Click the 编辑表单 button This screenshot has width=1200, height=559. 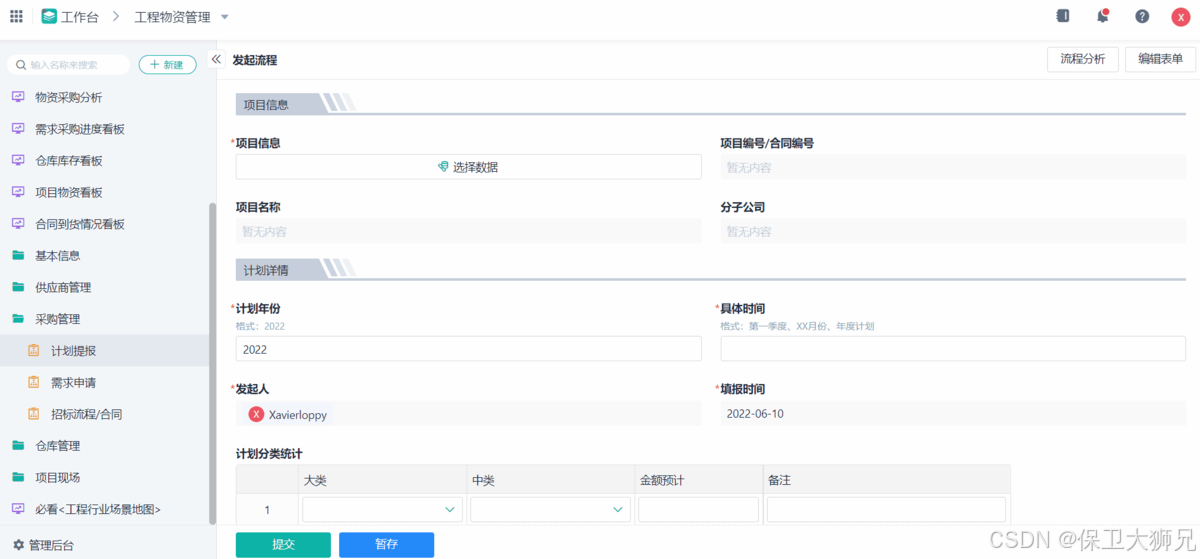point(1160,59)
